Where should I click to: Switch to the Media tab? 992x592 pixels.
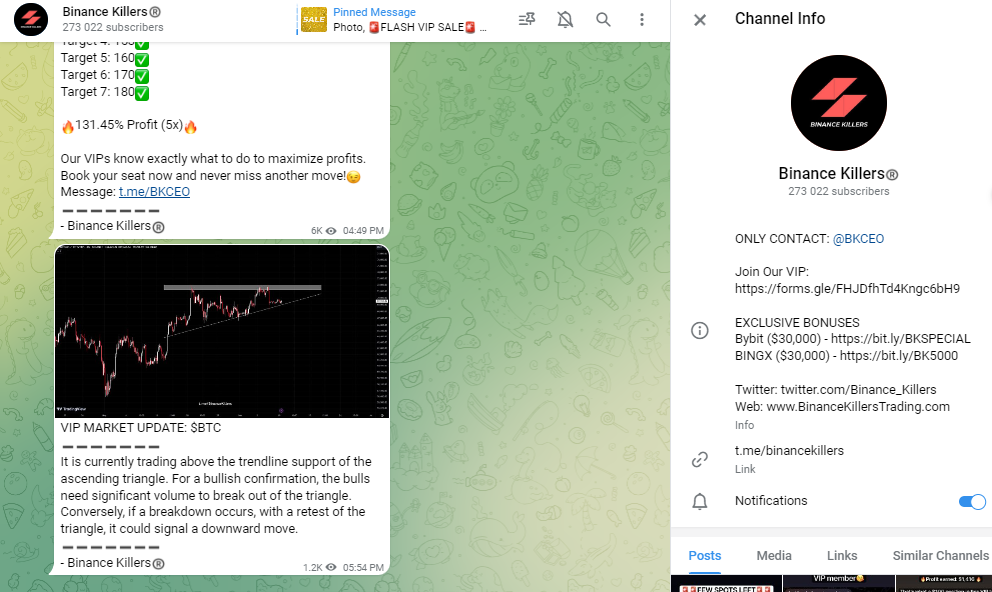[773, 556]
